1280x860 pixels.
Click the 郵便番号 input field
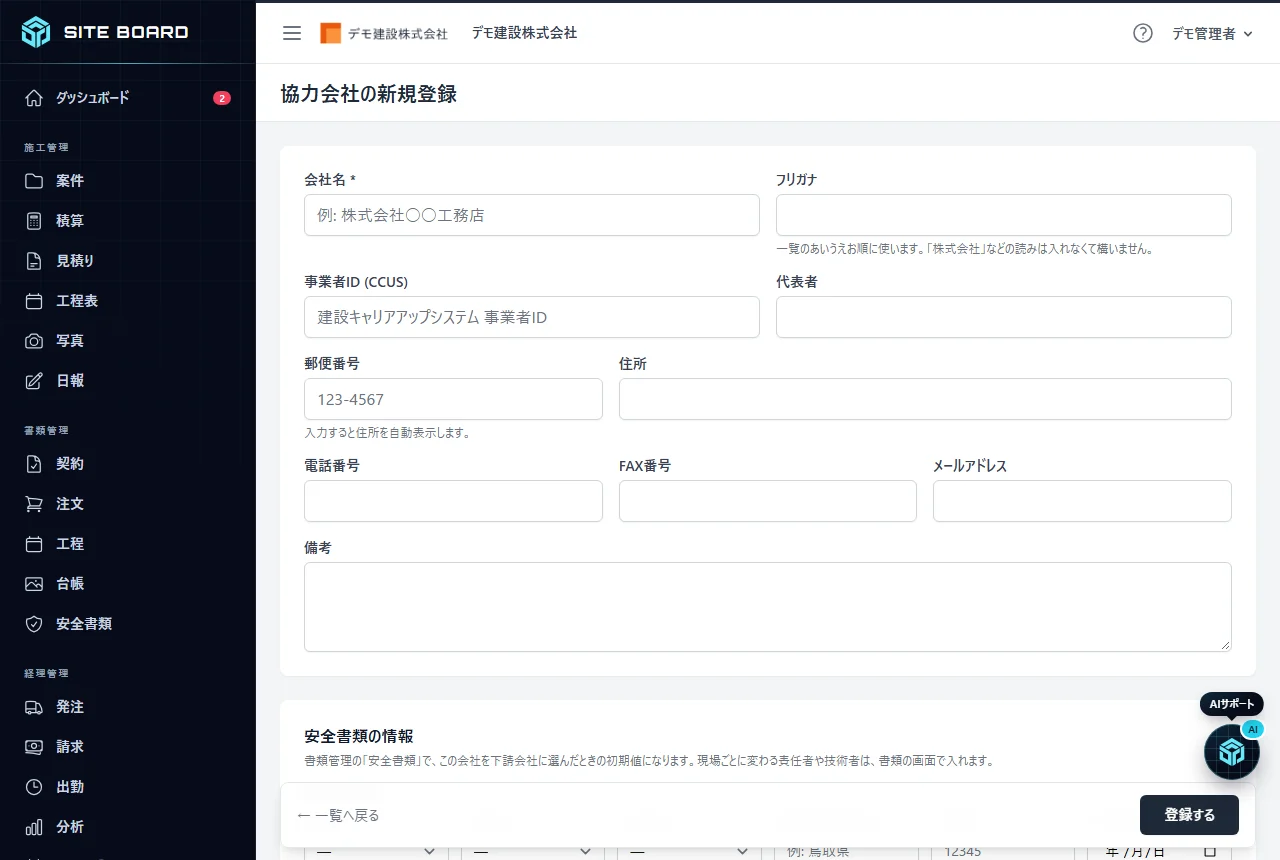pyautogui.click(x=453, y=399)
